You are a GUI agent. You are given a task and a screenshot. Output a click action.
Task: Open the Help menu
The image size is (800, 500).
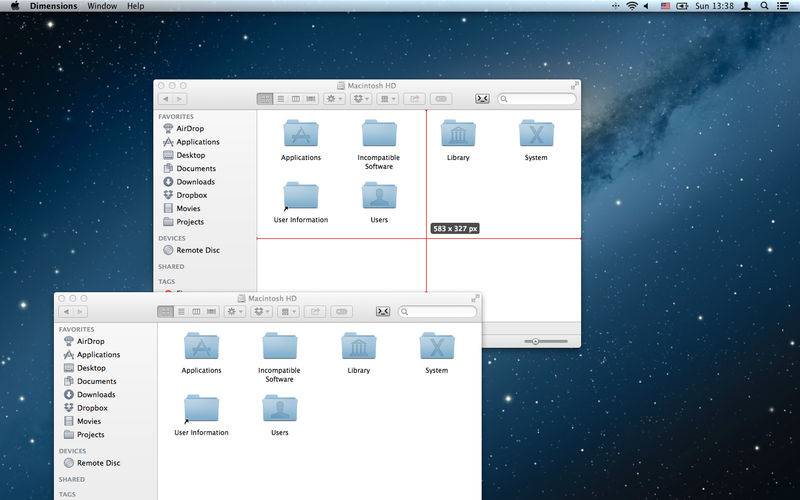[x=136, y=6]
